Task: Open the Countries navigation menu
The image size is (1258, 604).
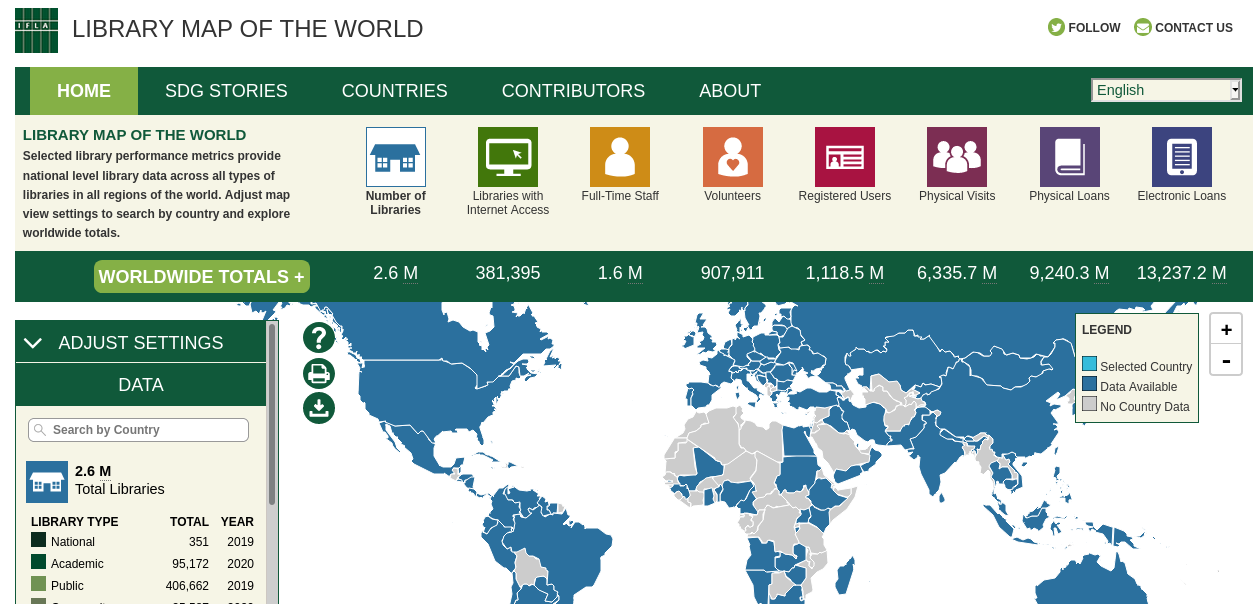Action: tap(394, 90)
